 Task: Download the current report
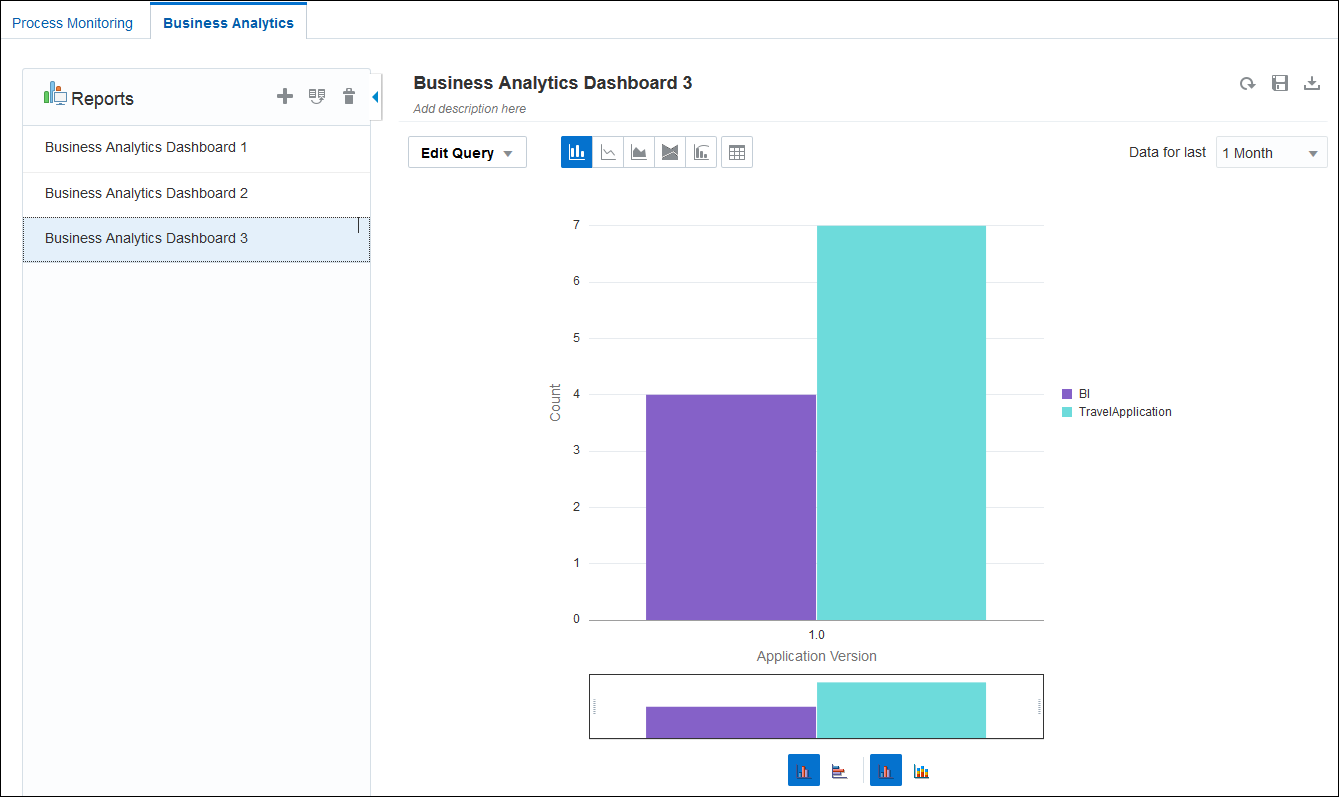1312,83
